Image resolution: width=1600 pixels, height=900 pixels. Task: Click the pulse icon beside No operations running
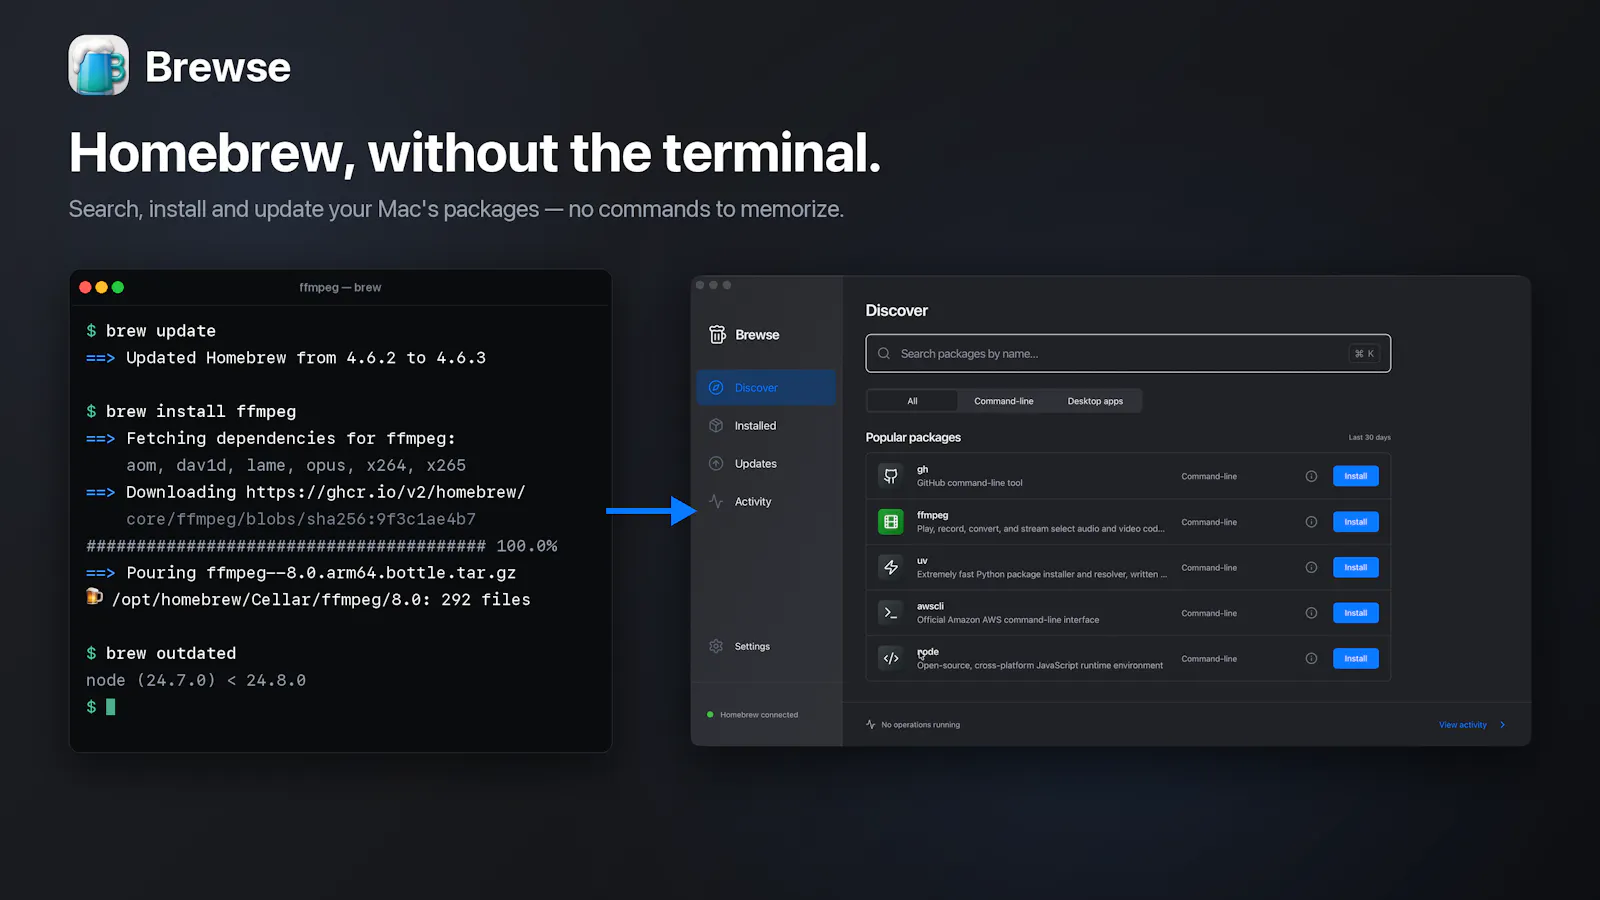coord(871,724)
